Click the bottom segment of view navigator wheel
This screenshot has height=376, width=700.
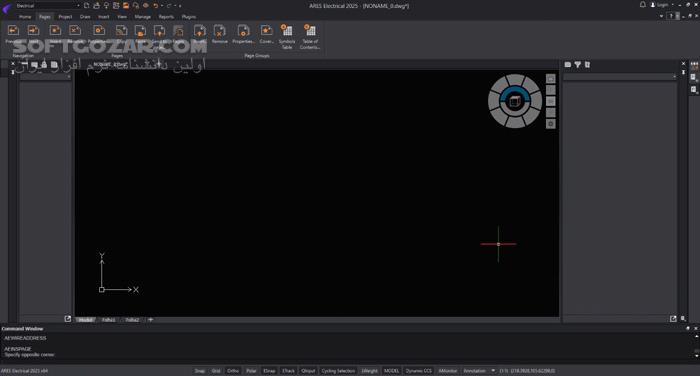(515, 123)
